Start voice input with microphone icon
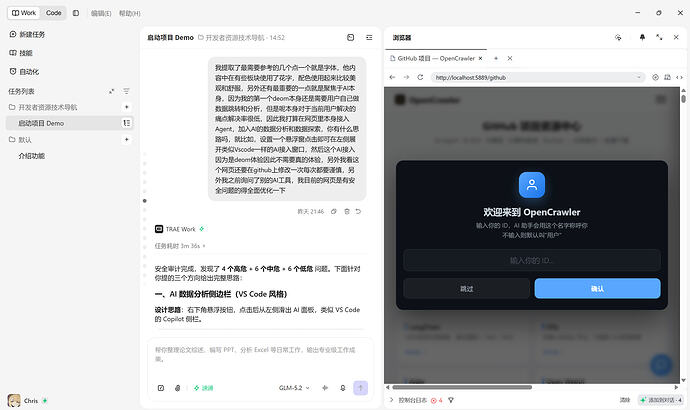This screenshot has height=410, width=690. (x=342, y=388)
